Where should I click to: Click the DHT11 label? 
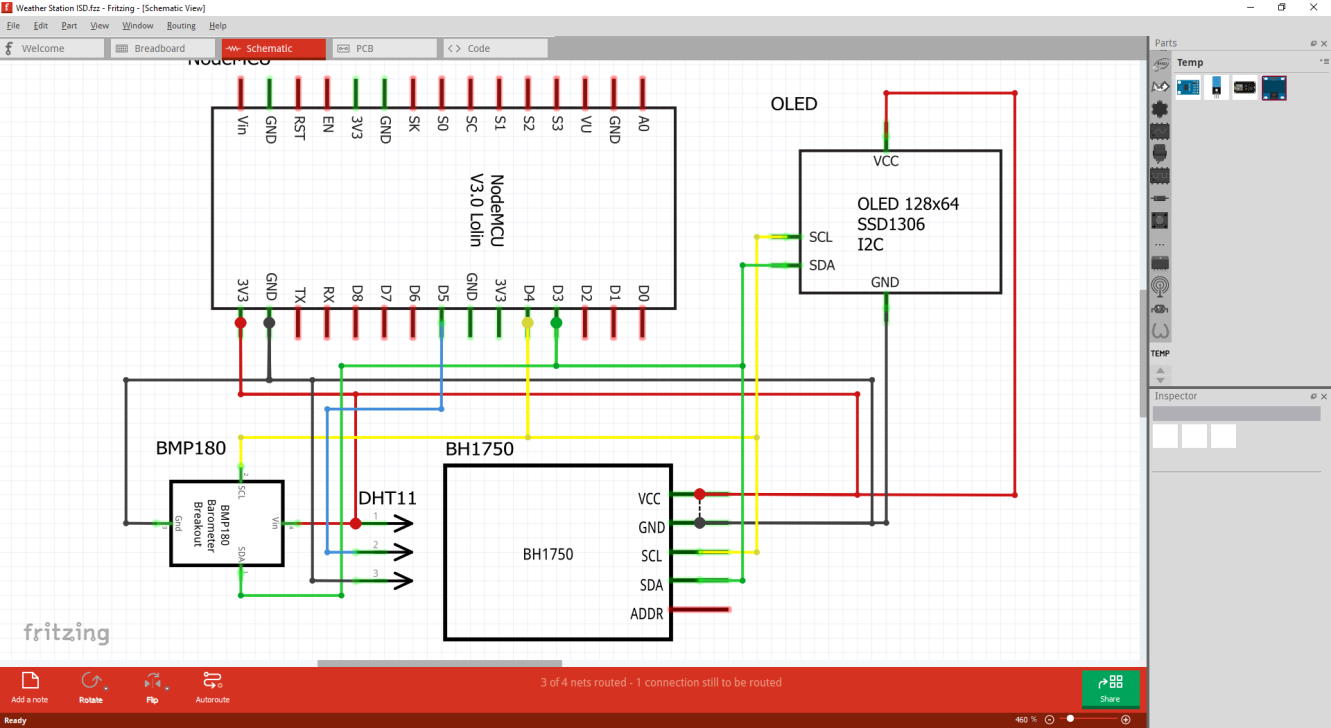tap(387, 498)
